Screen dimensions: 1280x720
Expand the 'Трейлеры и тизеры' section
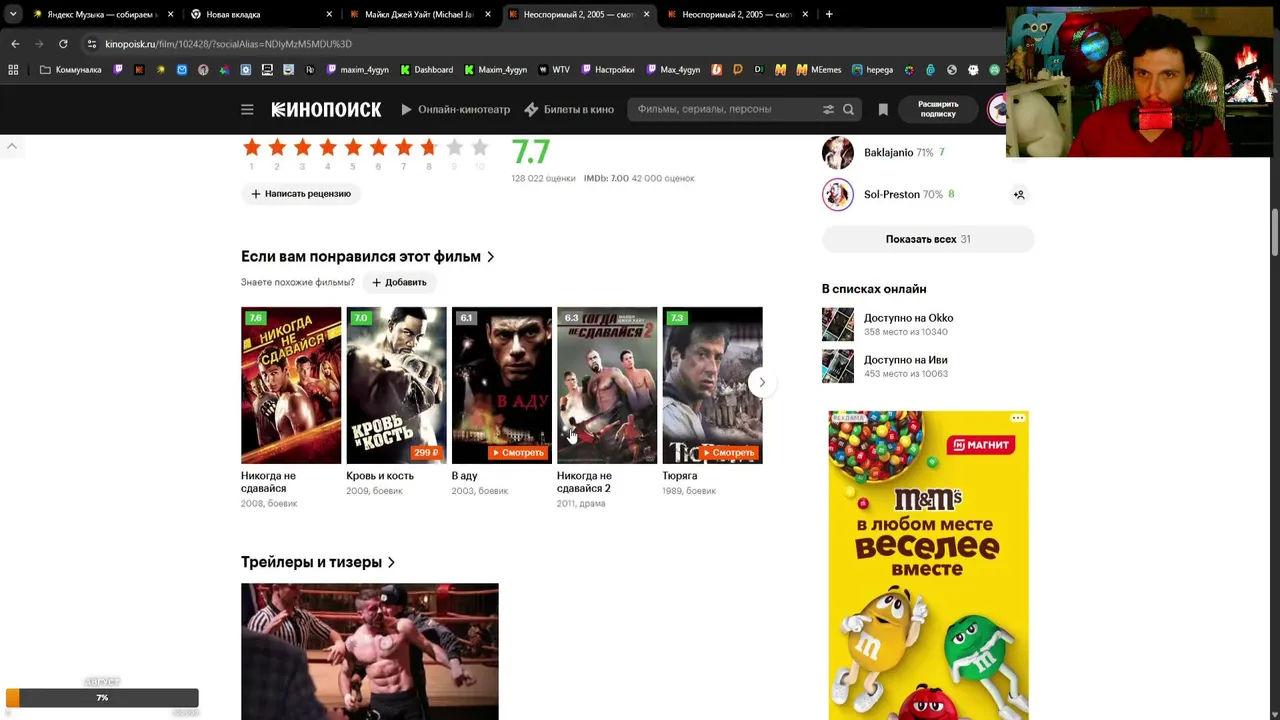pyautogui.click(x=318, y=562)
